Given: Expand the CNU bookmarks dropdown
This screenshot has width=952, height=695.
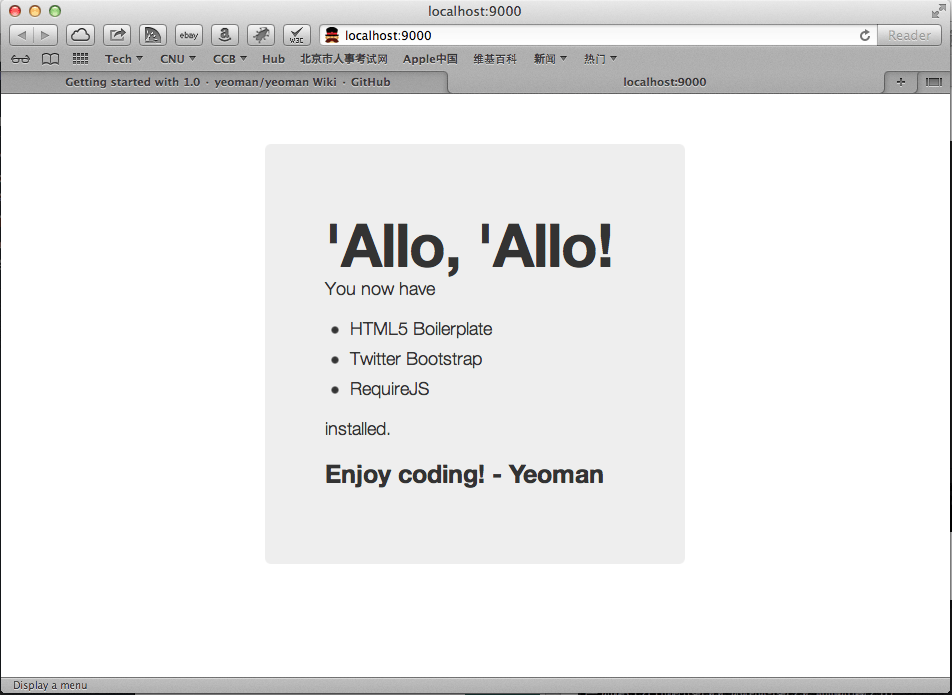Looking at the screenshot, I should click(178, 59).
